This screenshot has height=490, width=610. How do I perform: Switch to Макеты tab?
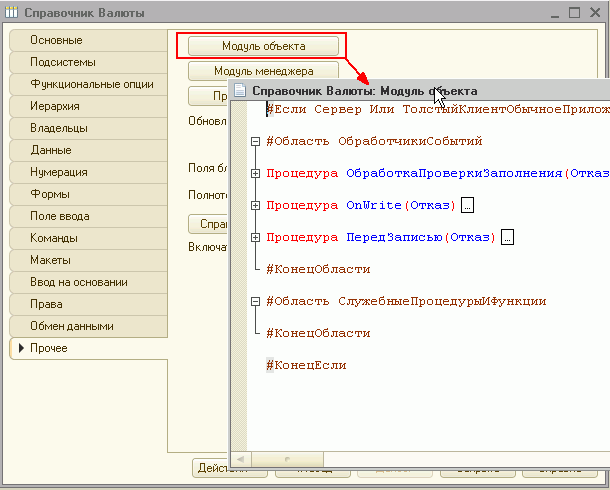coord(89,260)
